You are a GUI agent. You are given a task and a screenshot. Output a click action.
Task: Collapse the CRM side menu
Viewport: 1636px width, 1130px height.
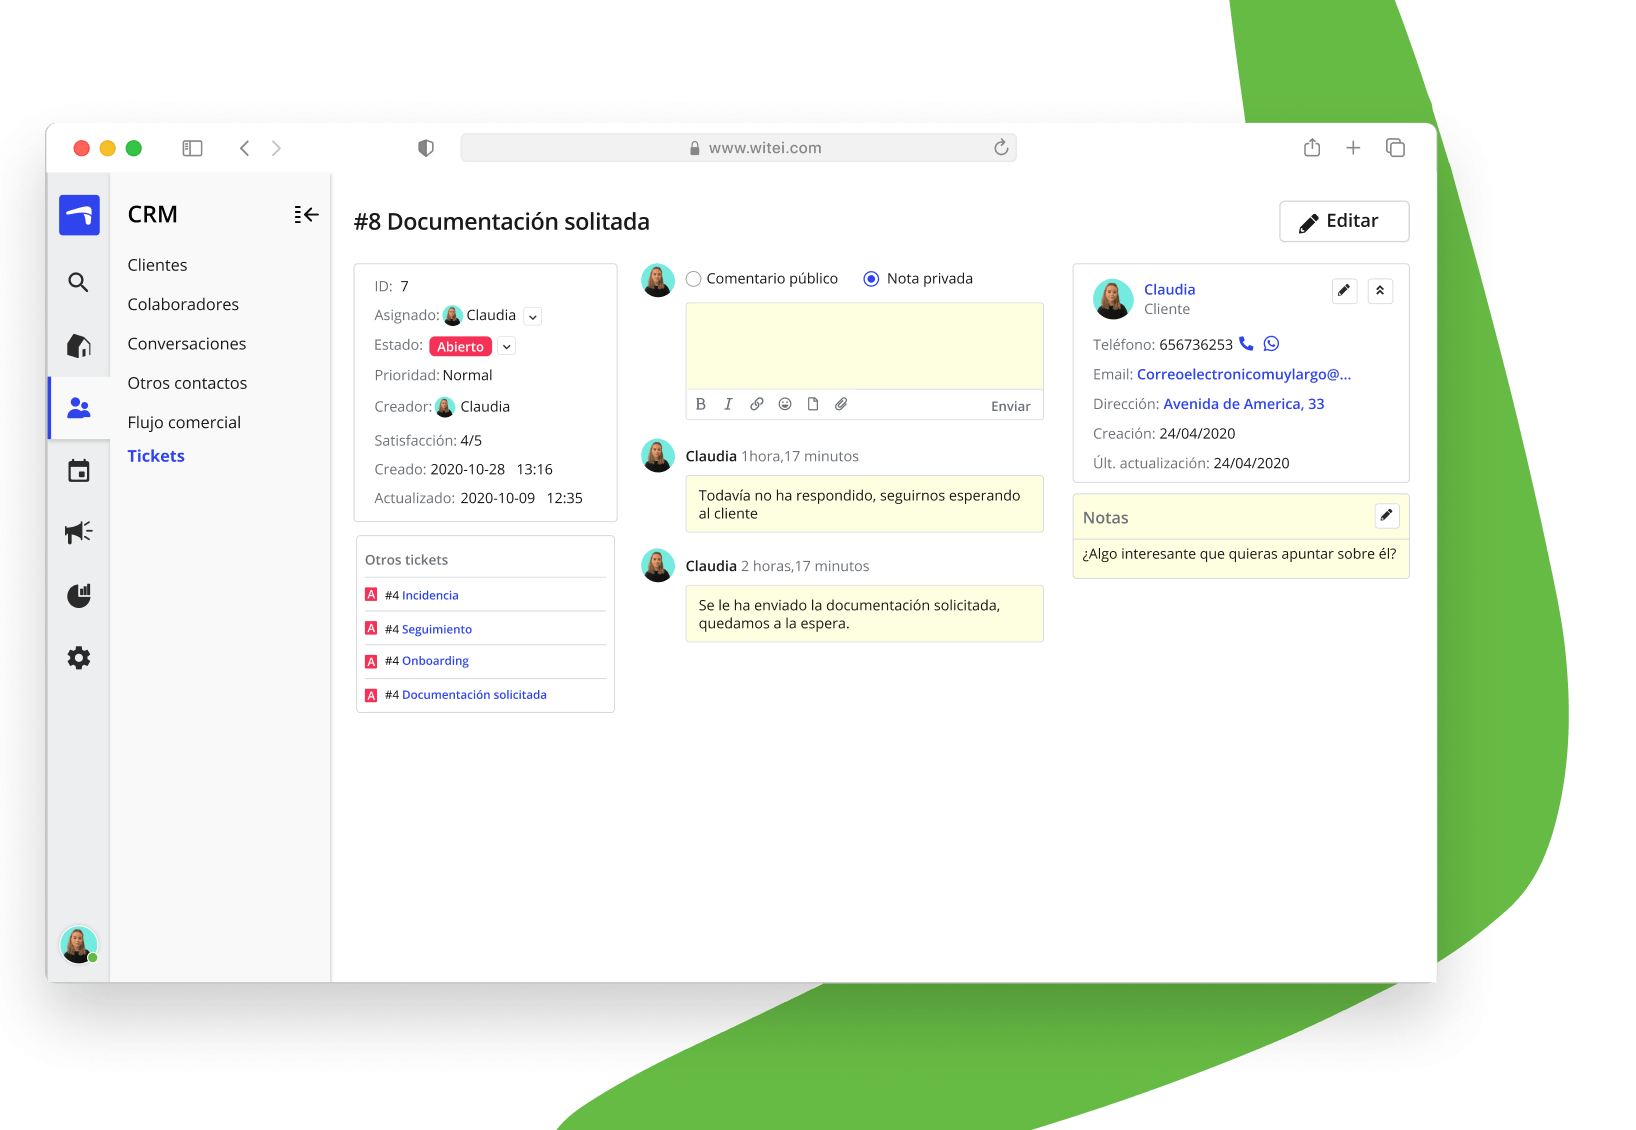[306, 215]
